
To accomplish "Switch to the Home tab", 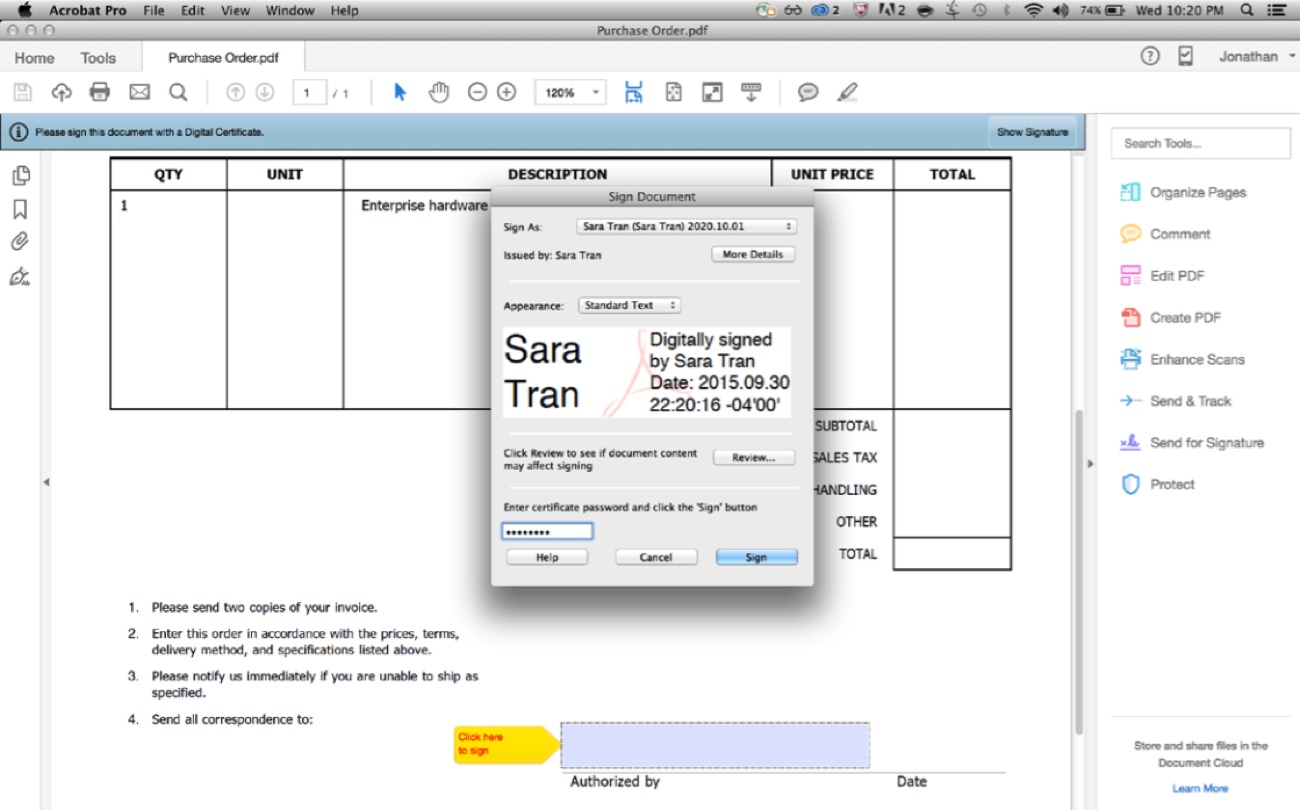I will click(35, 58).
